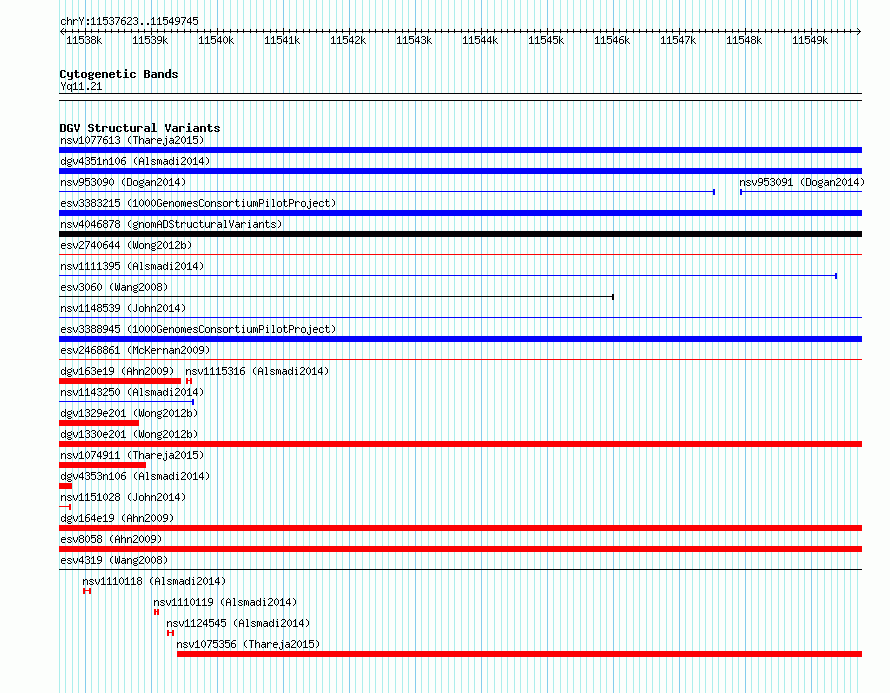Click the blue nsv1143250 variant line
Viewport: 890px width, 693px height.
pyautogui.click(x=127, y=402)
